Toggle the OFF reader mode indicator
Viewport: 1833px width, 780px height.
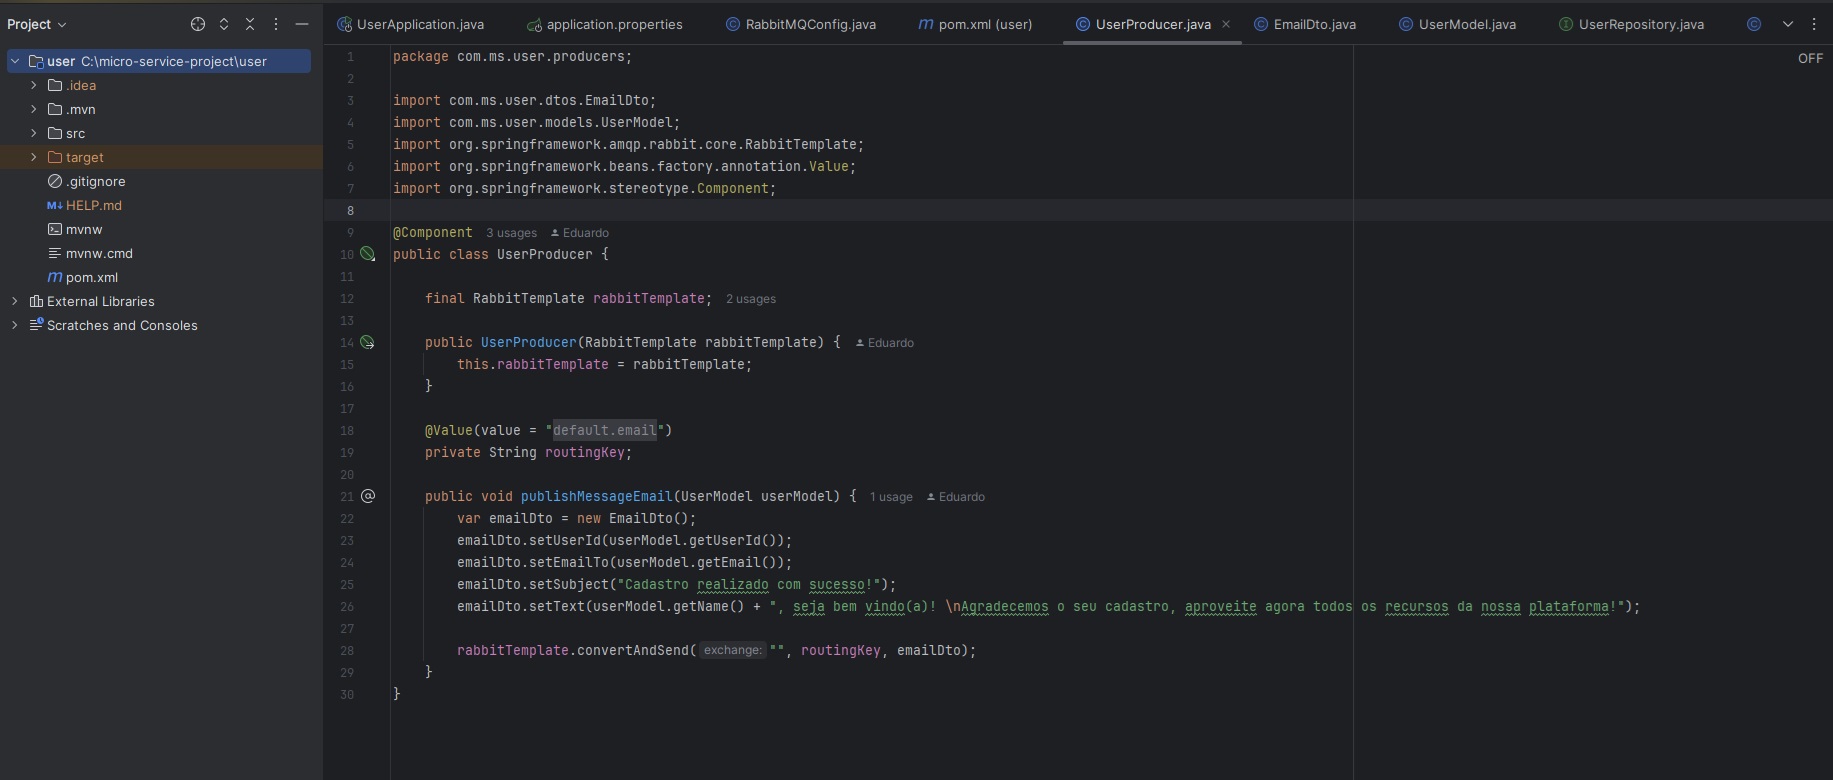pos(1810,58)
